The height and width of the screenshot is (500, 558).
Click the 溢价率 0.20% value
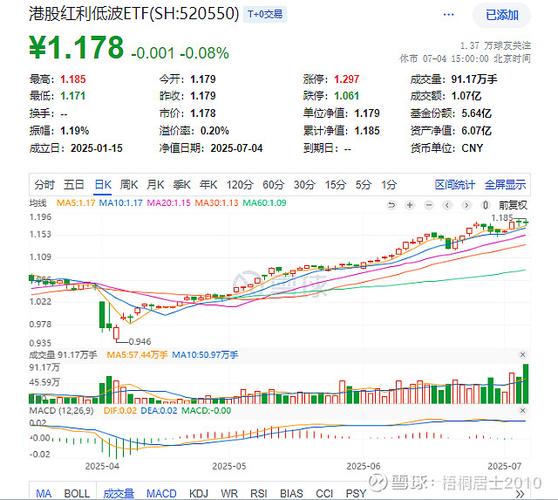(x=215, y=131)
